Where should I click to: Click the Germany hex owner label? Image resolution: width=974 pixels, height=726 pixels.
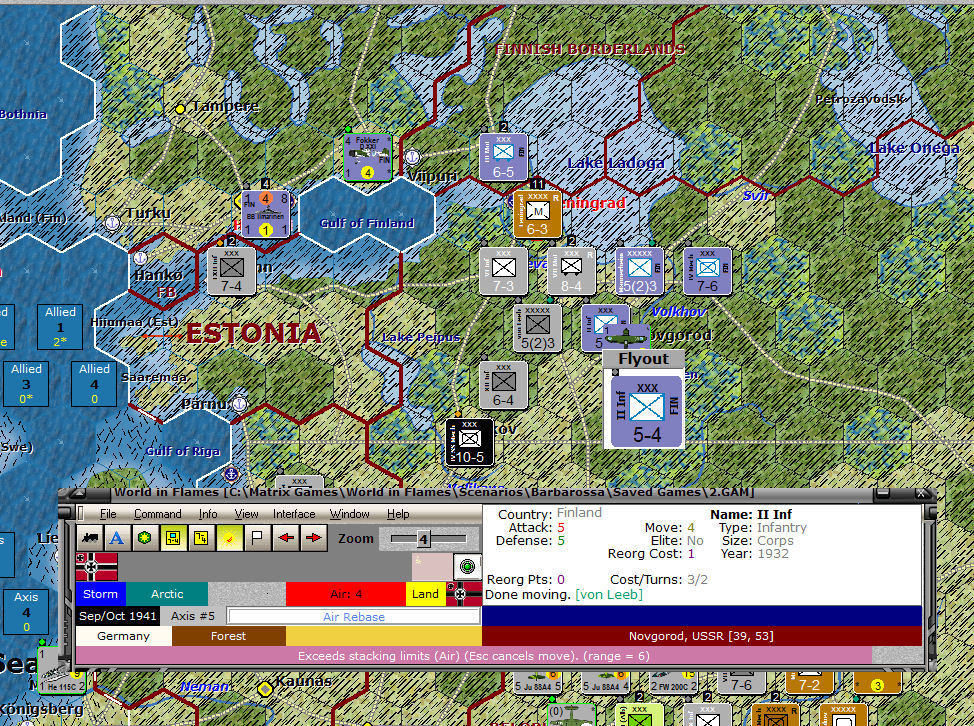tap(124, 636)
